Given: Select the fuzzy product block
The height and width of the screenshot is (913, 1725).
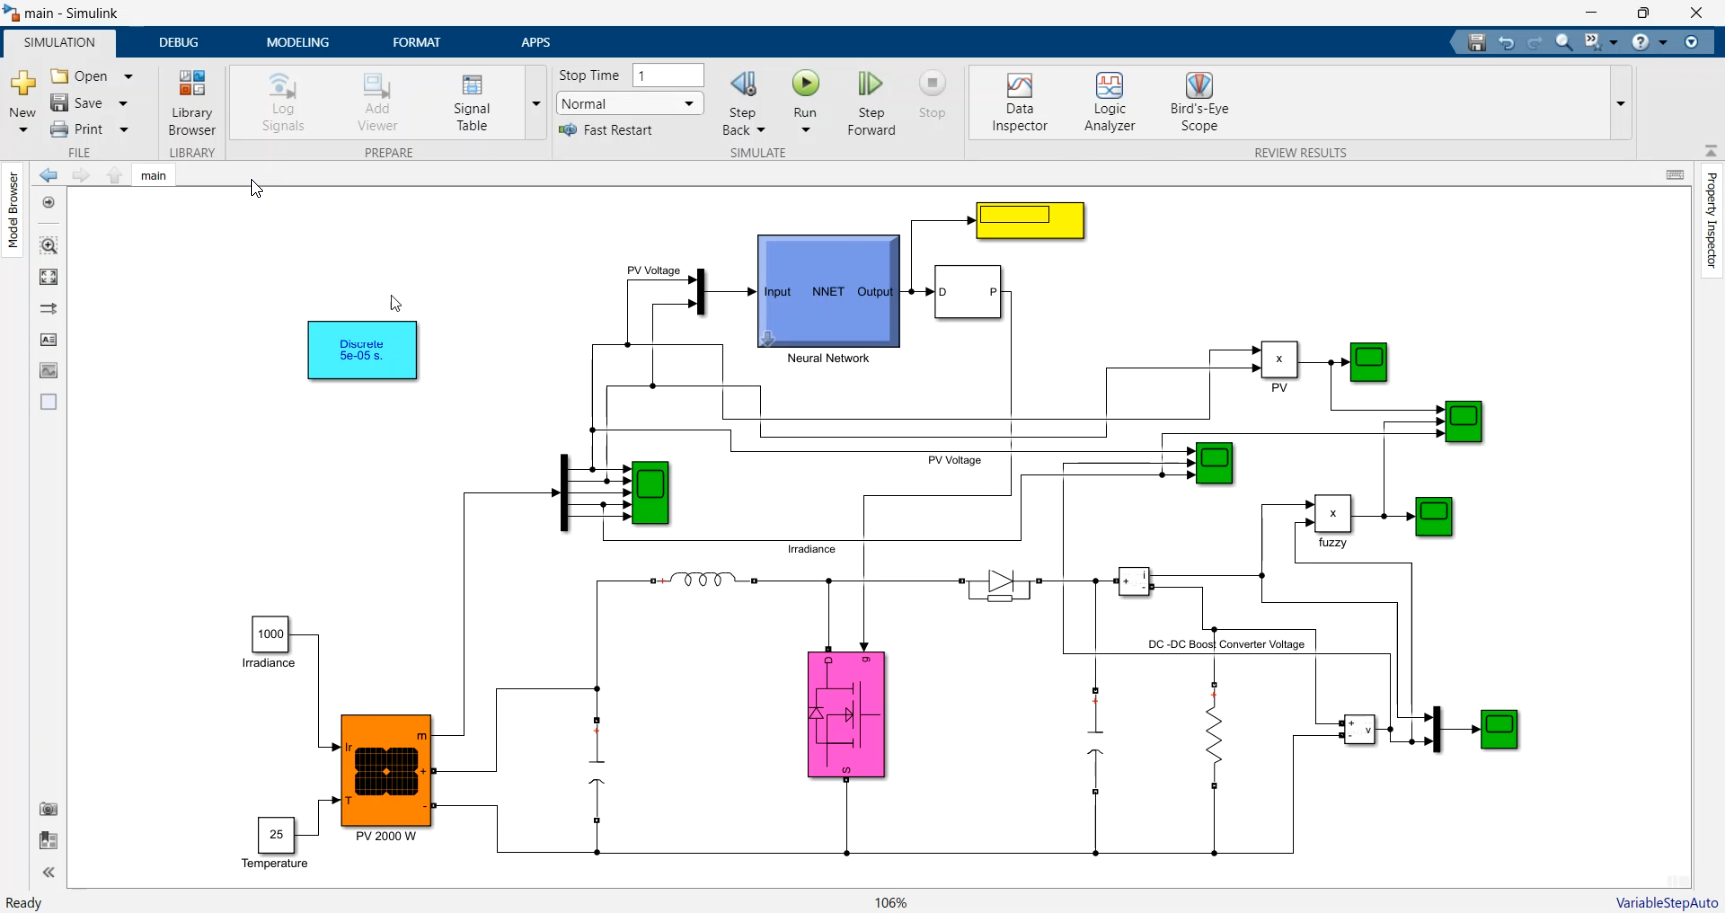Looking at the screenshot, I should click(1332, 513).
